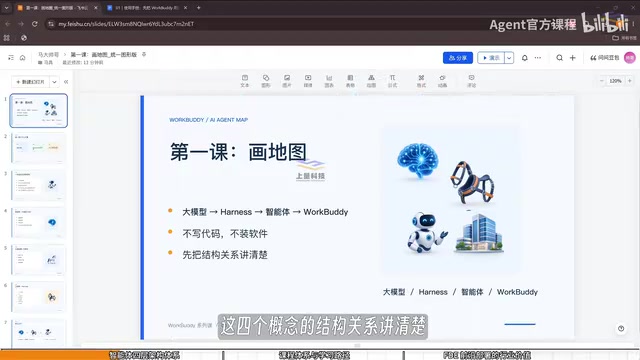The width and height of the screenshot is (640, 360).
Task: Insert a chart (图表 tool)
Action: pyautogui.click(x=329, y=81)
